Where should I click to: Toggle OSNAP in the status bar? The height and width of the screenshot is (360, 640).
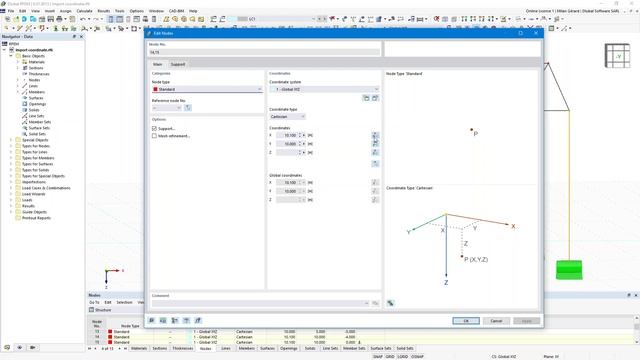(417, 357)
